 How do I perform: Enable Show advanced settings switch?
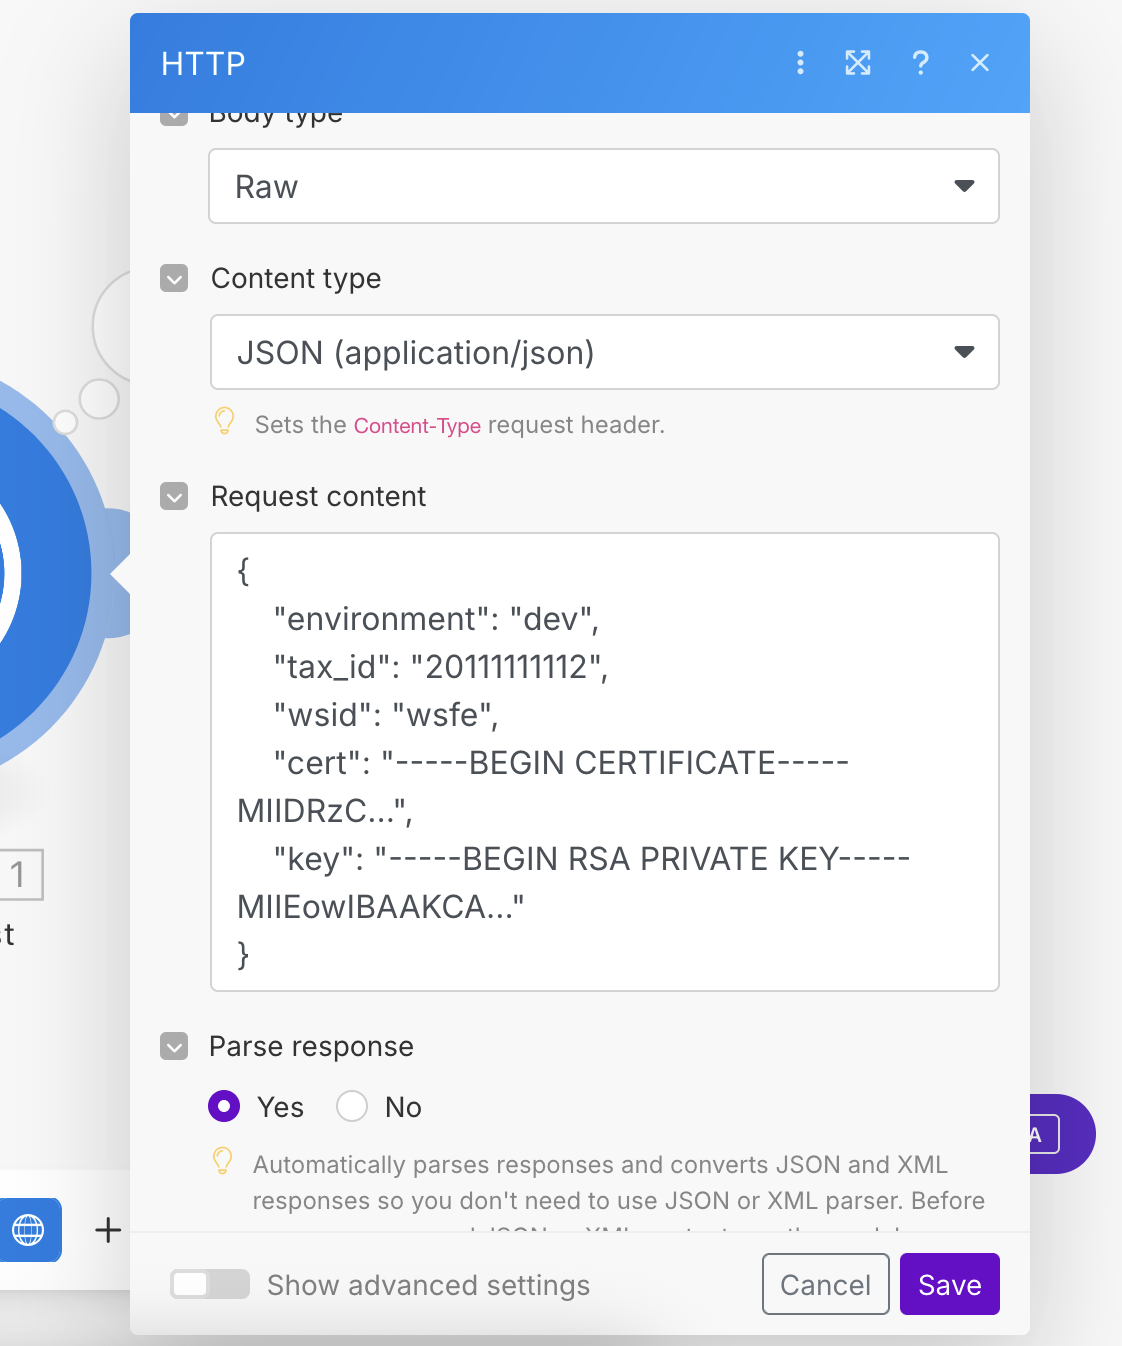209,1284
